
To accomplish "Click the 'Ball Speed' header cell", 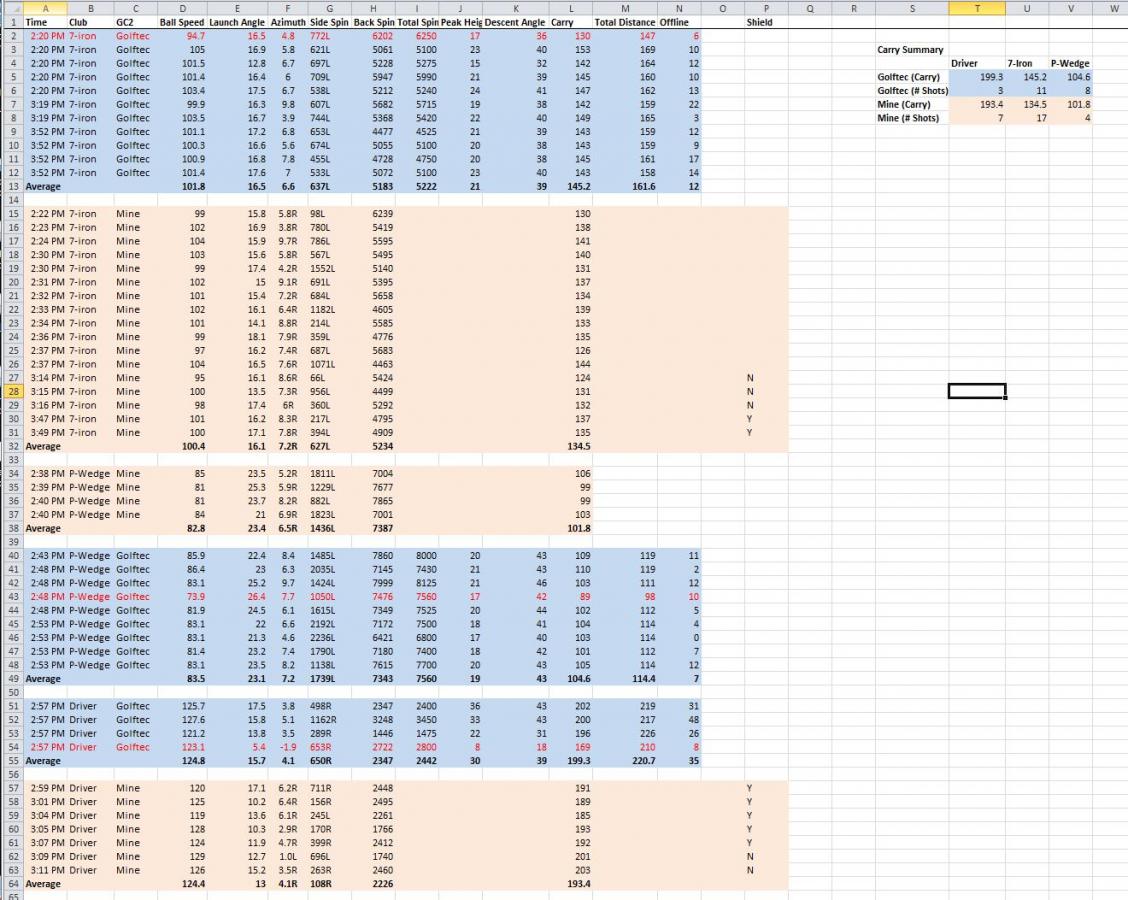I will click(182, 22).
